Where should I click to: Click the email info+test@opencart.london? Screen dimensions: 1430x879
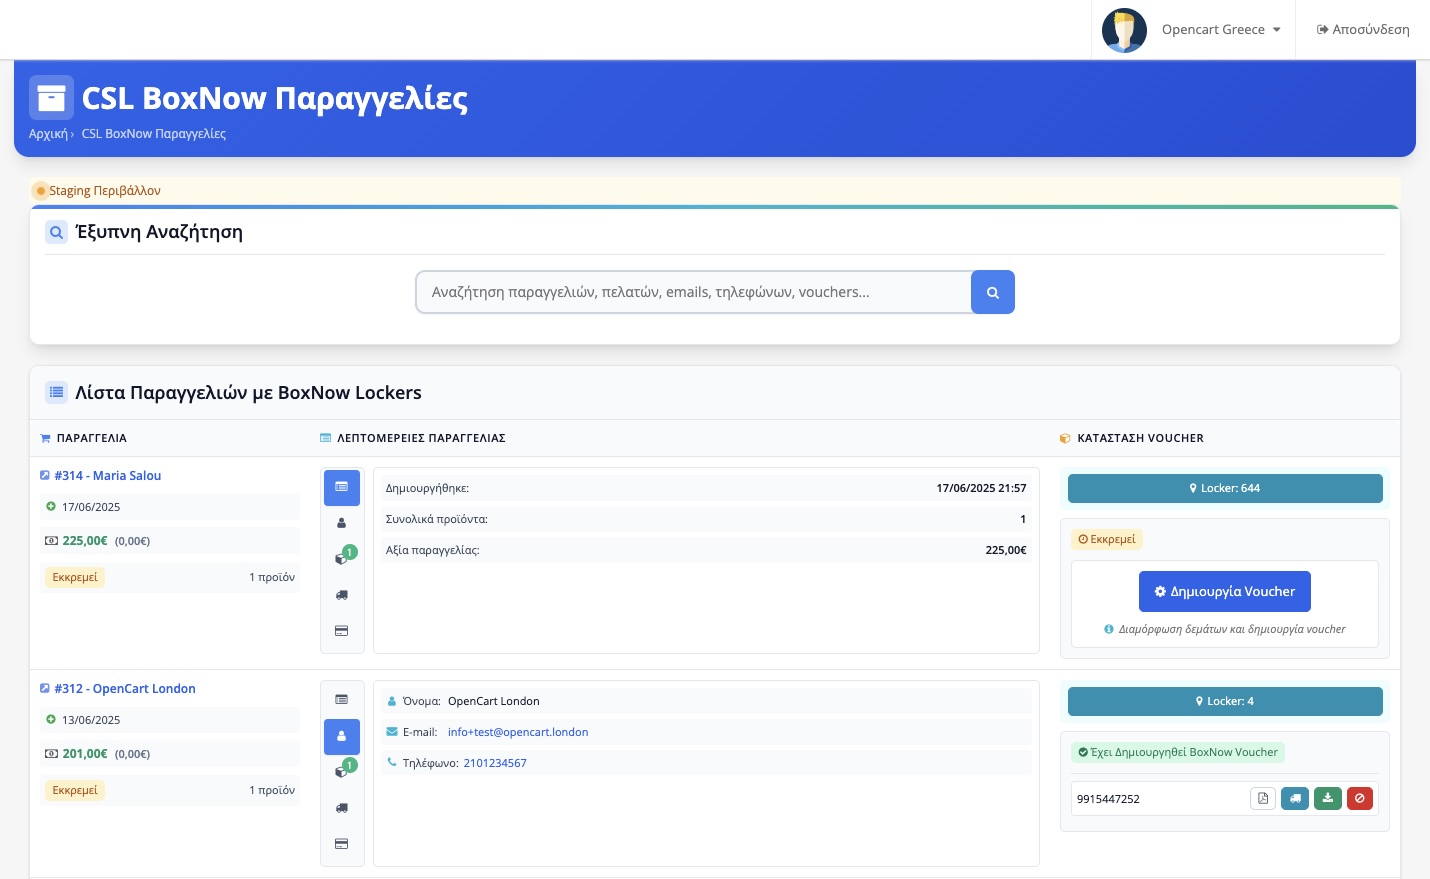(518, 732)
